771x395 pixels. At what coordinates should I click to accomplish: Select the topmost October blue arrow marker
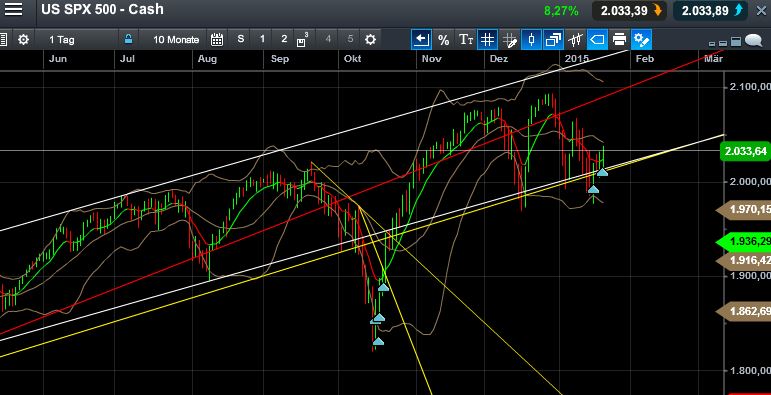point(383,287)
